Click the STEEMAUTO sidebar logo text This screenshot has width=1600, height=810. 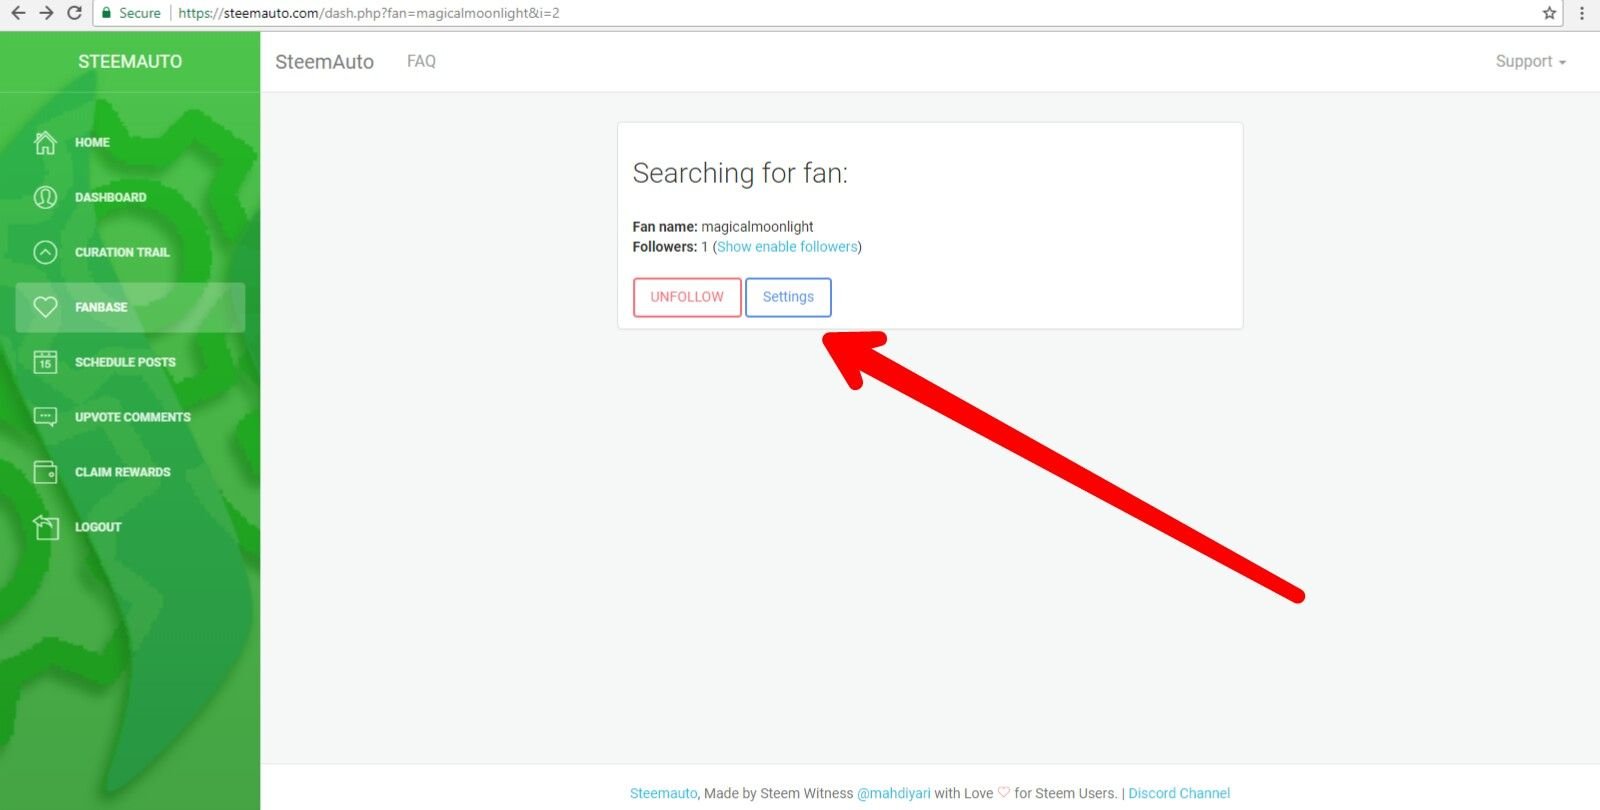[130, 62]
